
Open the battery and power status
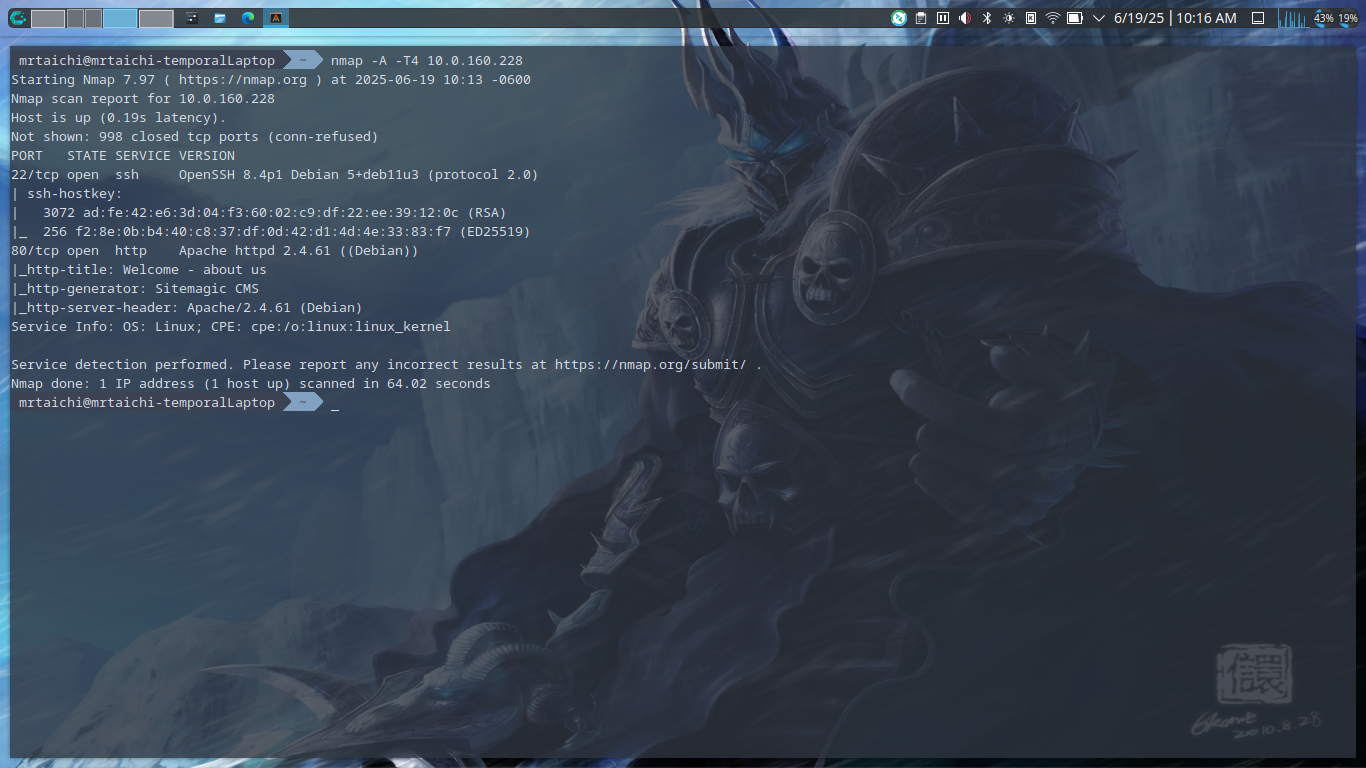[1075, 18]
